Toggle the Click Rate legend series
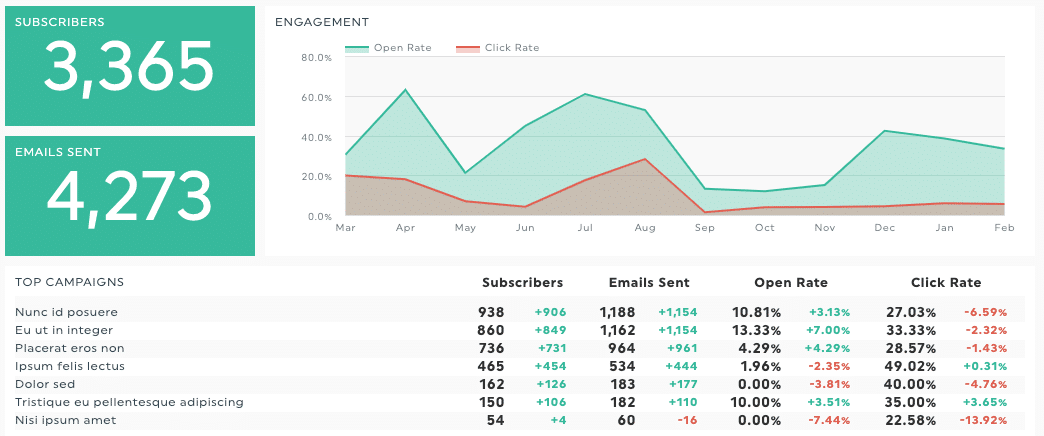This screenshot has width=1044, height=436. (511, 47)
